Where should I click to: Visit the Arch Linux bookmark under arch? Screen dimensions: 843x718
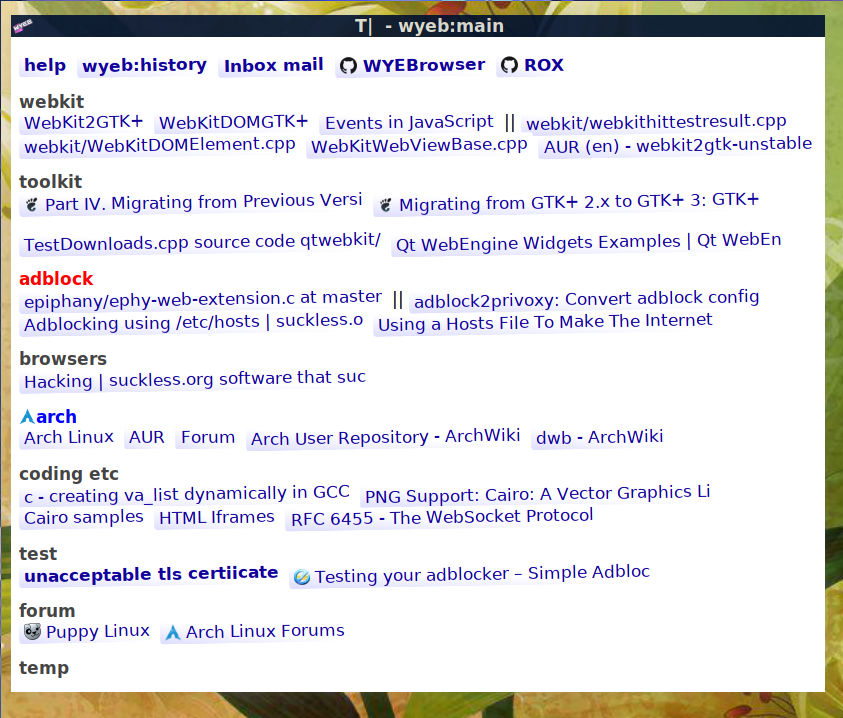[69, 437]
